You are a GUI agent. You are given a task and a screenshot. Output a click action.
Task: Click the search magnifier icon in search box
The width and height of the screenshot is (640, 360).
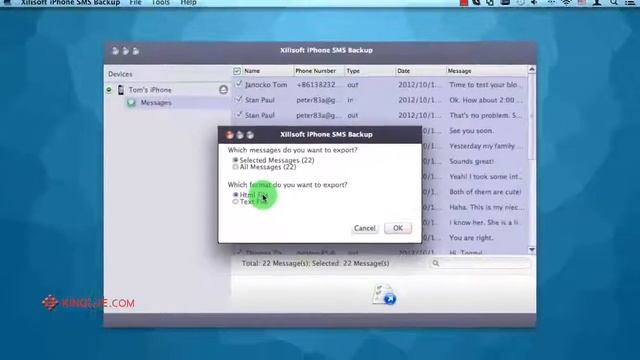(436, 263)
